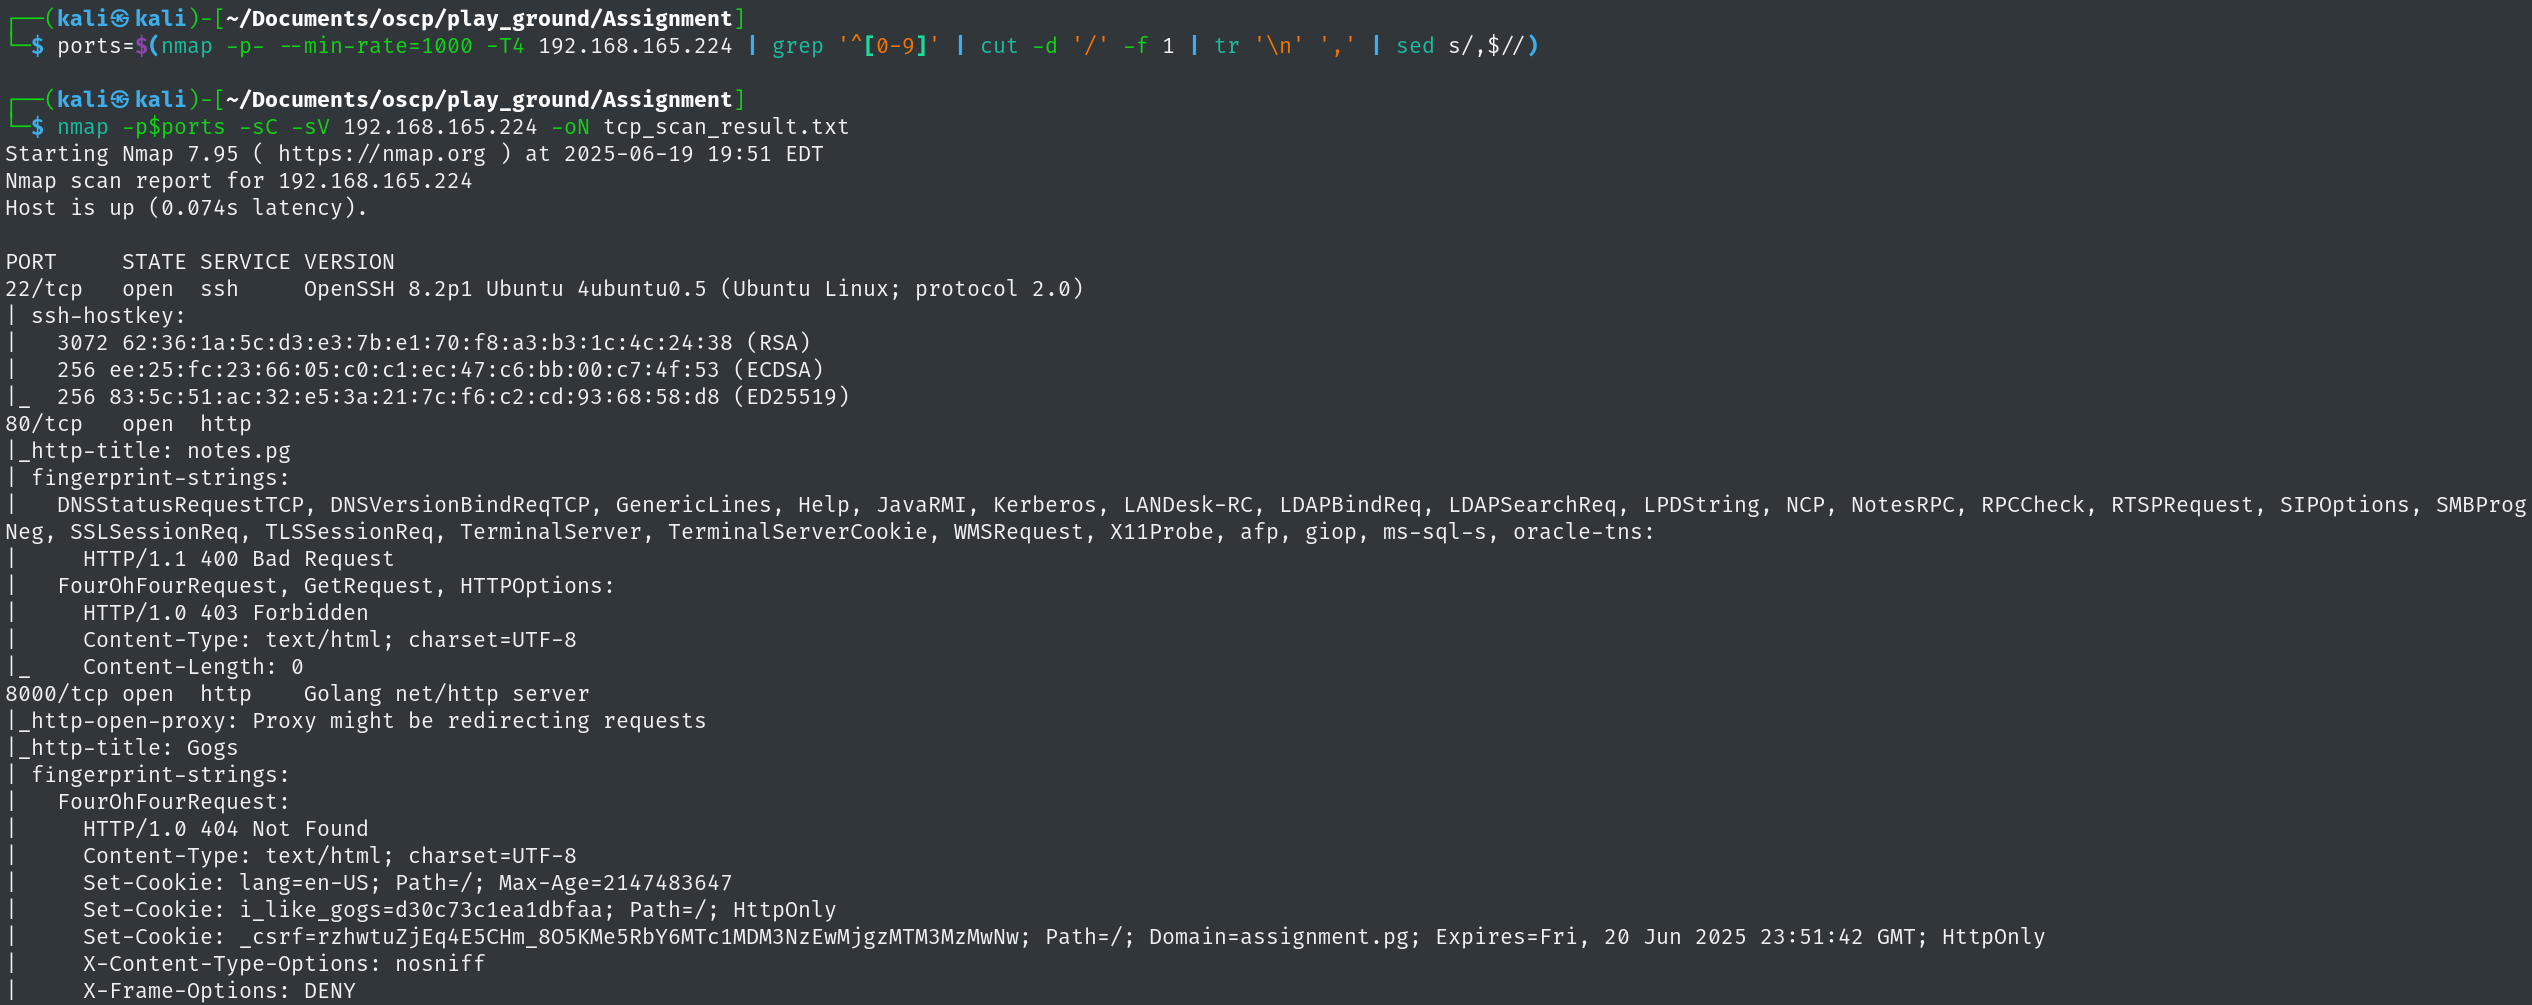Click the HTTP/1.0 403 Forbidden line
The height and width of the screenshot is (1005, 2532).
(x=226, y=613)
